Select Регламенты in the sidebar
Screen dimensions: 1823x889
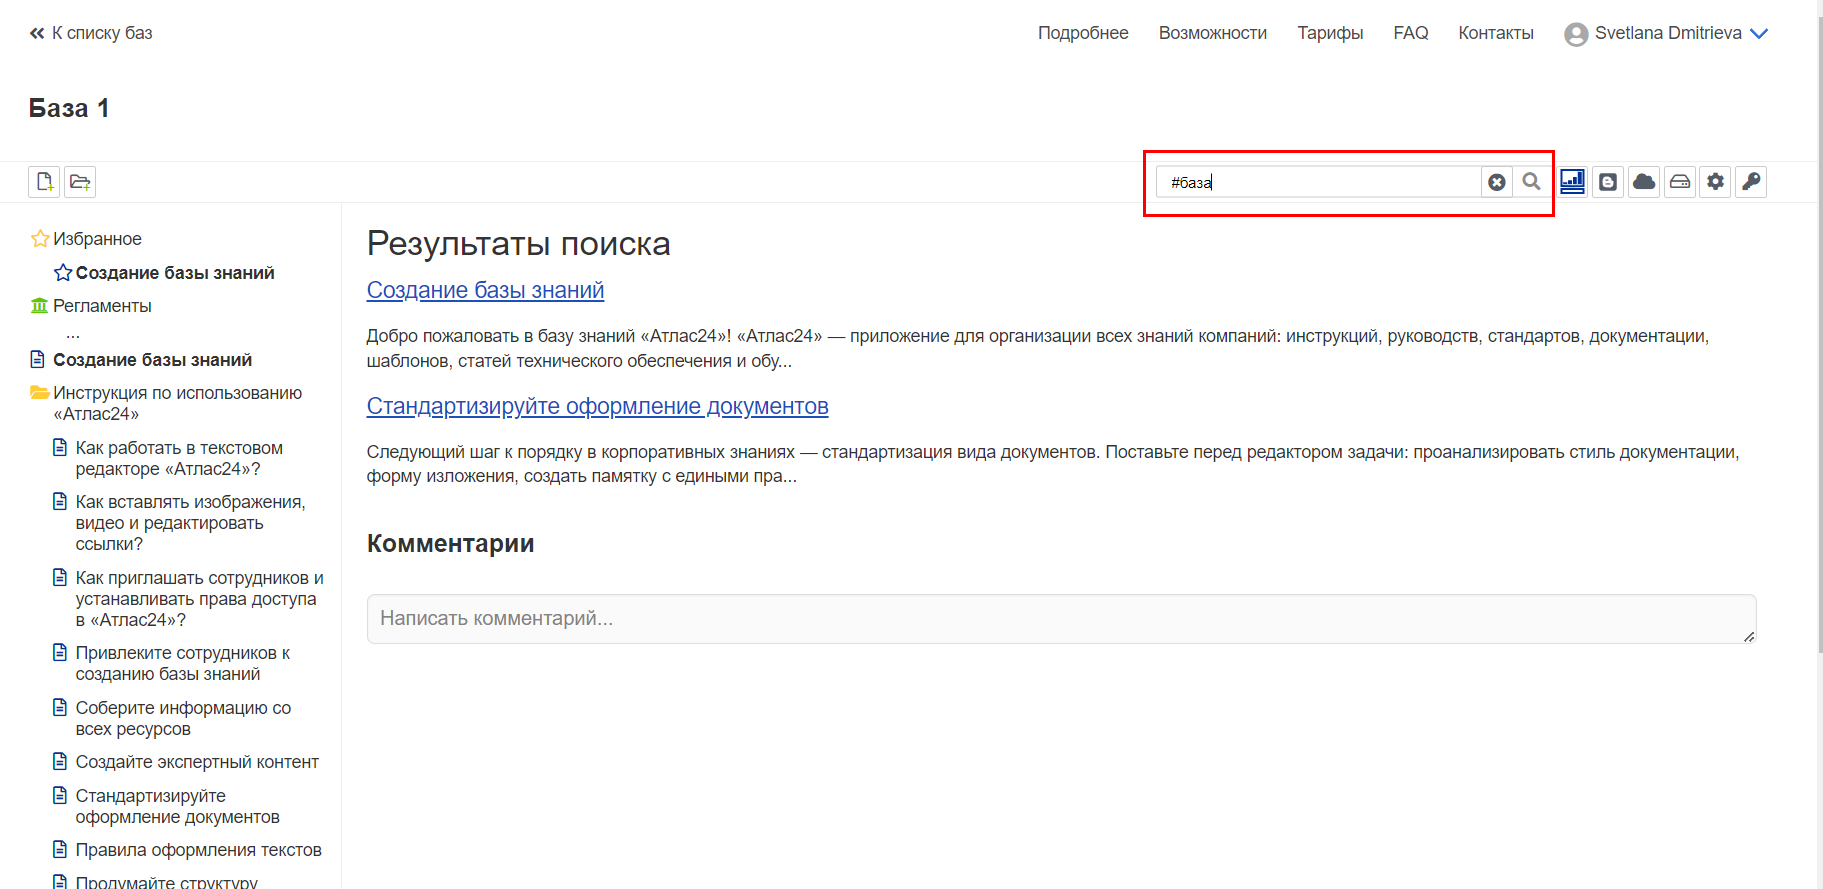coord(102,306)
